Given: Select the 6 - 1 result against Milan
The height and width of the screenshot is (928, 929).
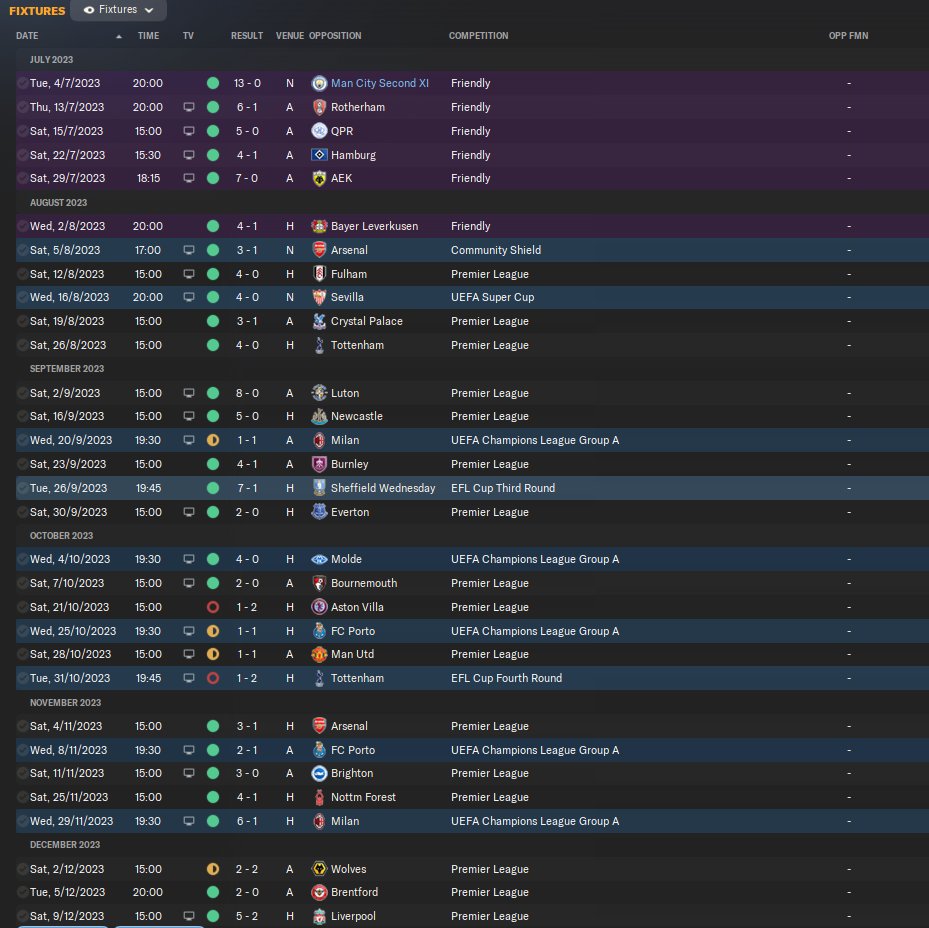Looking at the screenshot, I should pyautogui.click(x=247, y=821).
